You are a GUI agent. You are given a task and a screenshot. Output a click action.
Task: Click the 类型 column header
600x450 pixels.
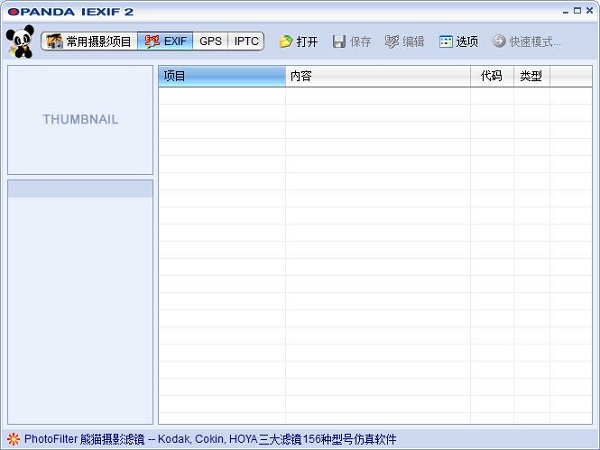click(531, 76)
